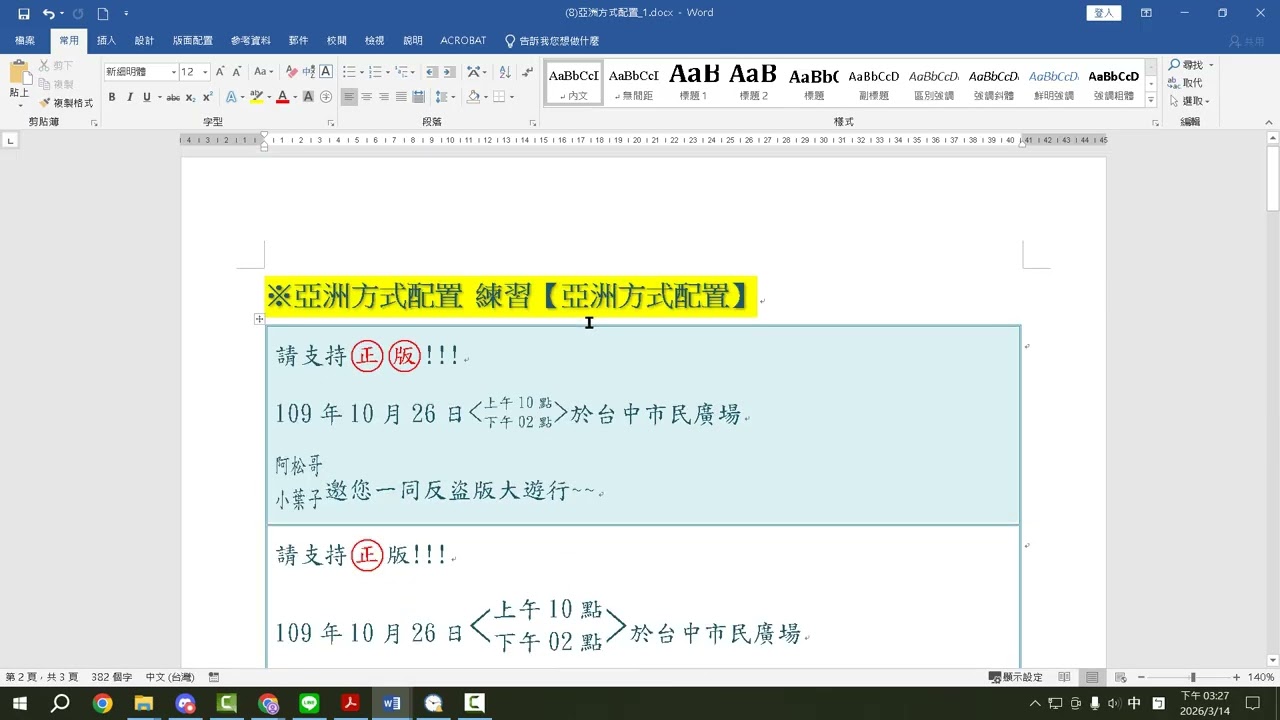Apply the 標題 1 heading style
Screen dimensions: 1280x720
click(x=693, y=83)
